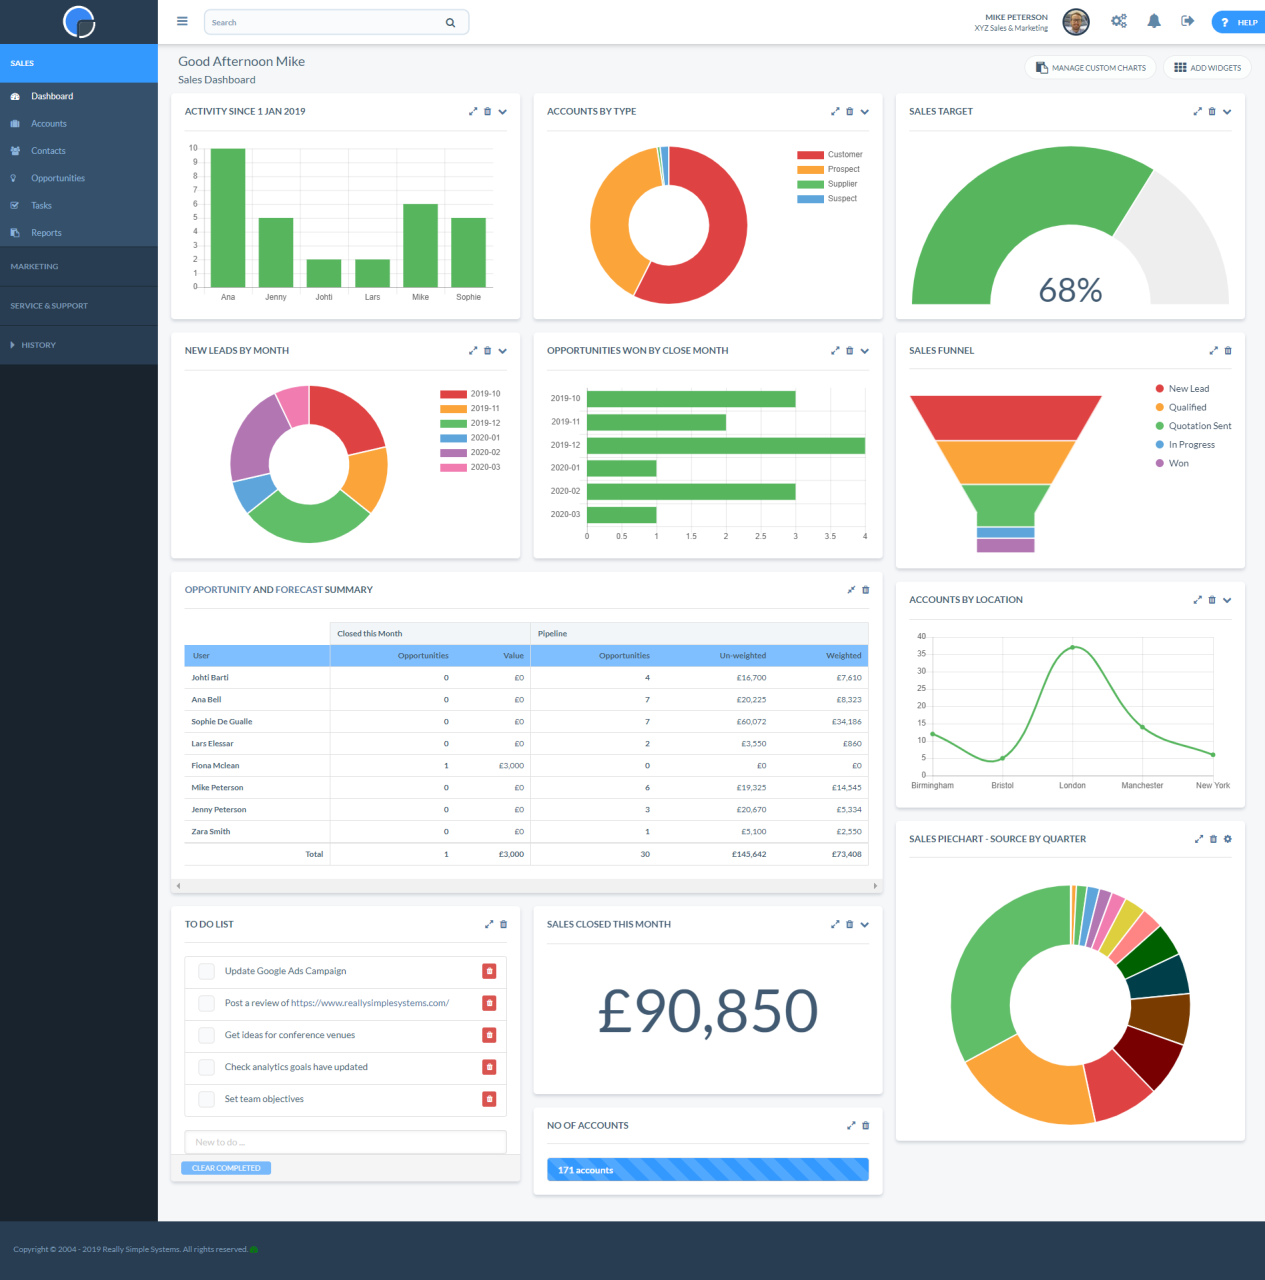Expand the History section in the sidebar

(40, 344)
